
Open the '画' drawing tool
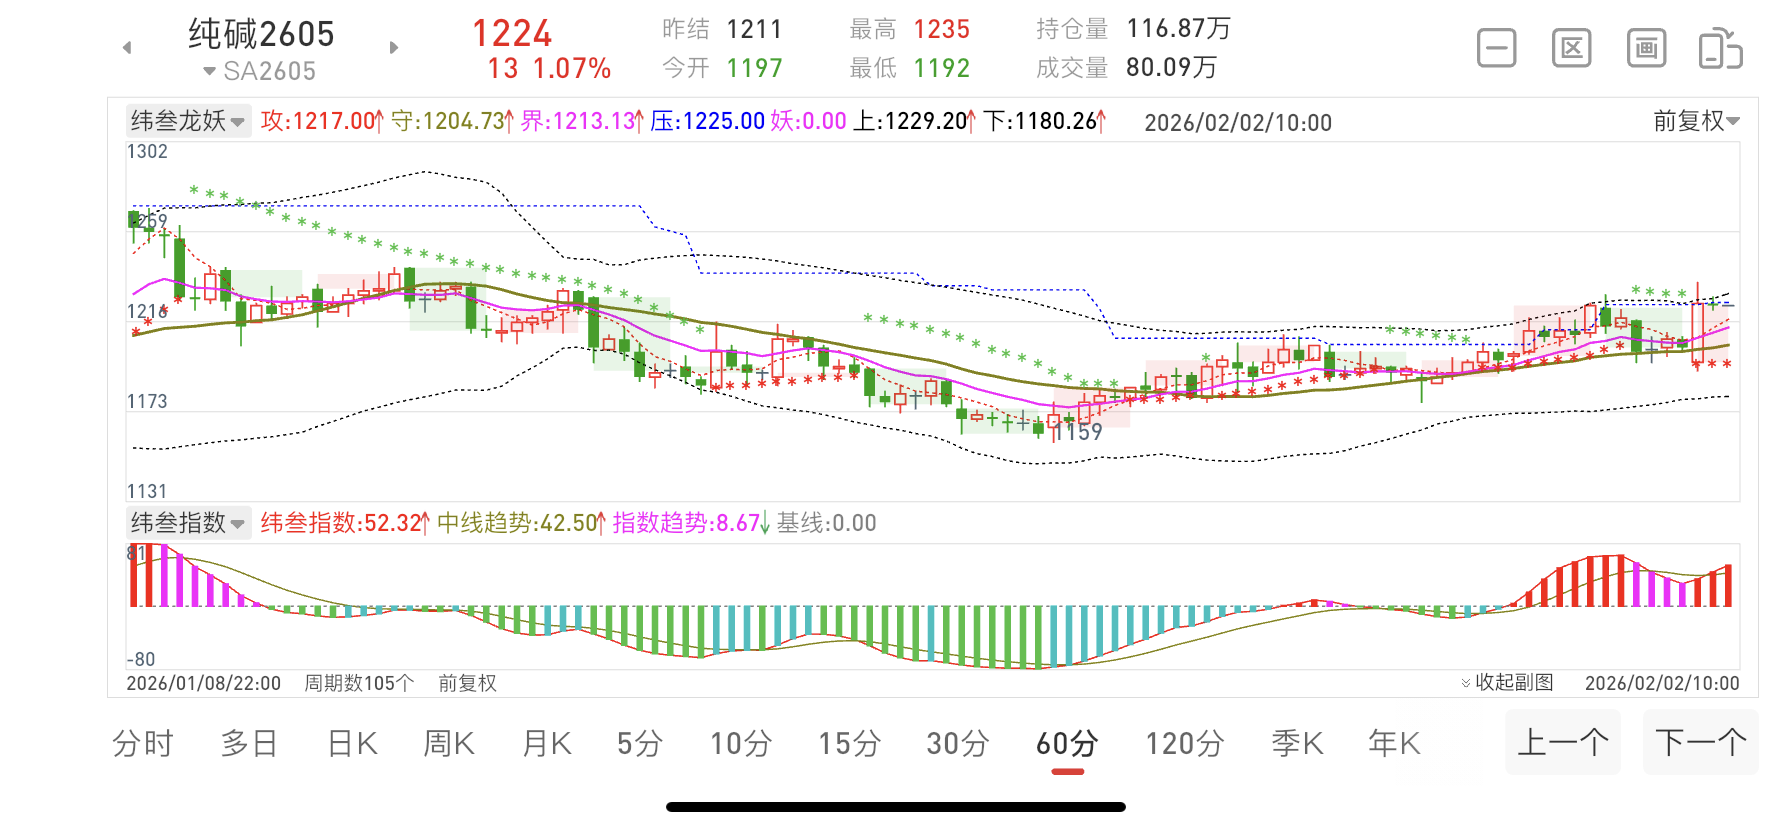coord(1646,48)
